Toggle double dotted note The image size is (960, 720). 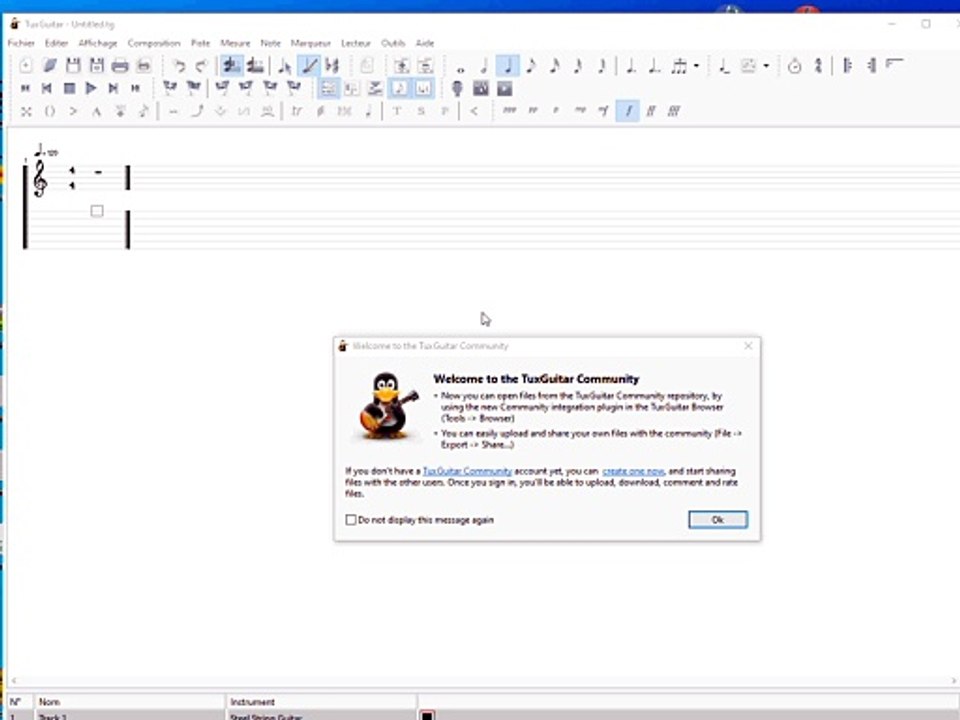coord(654,66)
